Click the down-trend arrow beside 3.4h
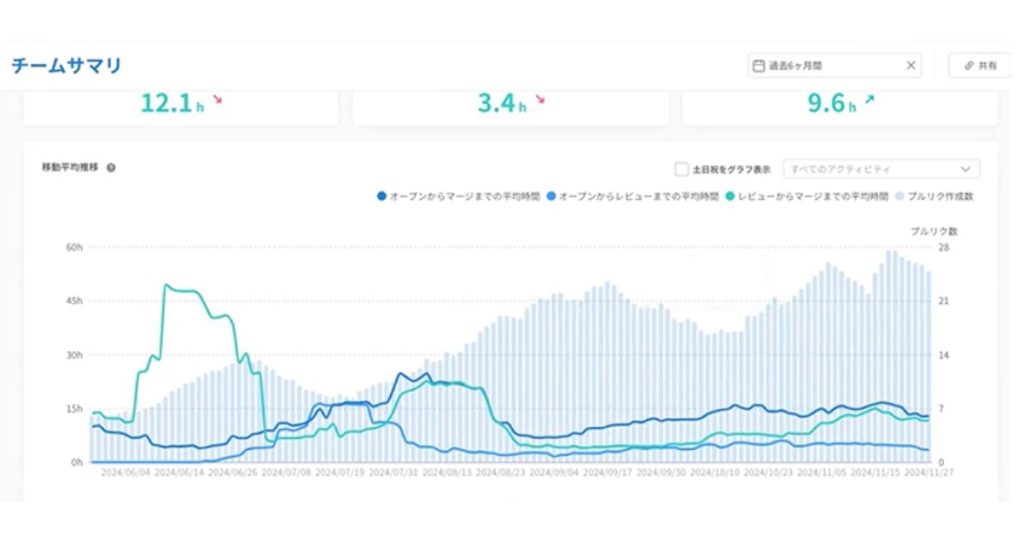Viewport: 1024px width, 538px height. point(540,100)
